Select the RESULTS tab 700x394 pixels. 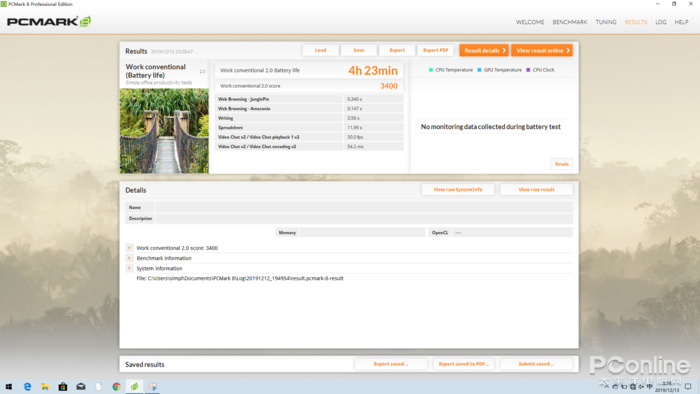[636, 22]
